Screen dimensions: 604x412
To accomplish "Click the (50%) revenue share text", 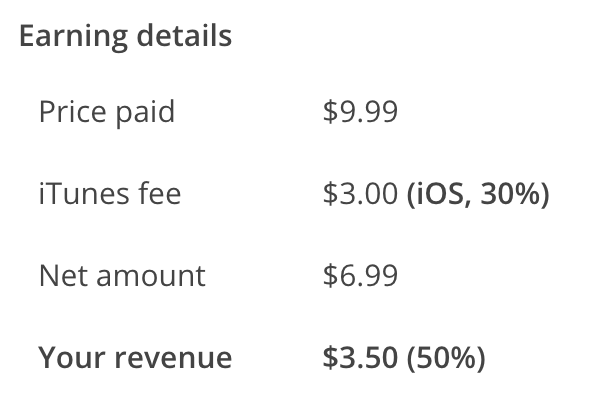I will click(x=446, y=357).
